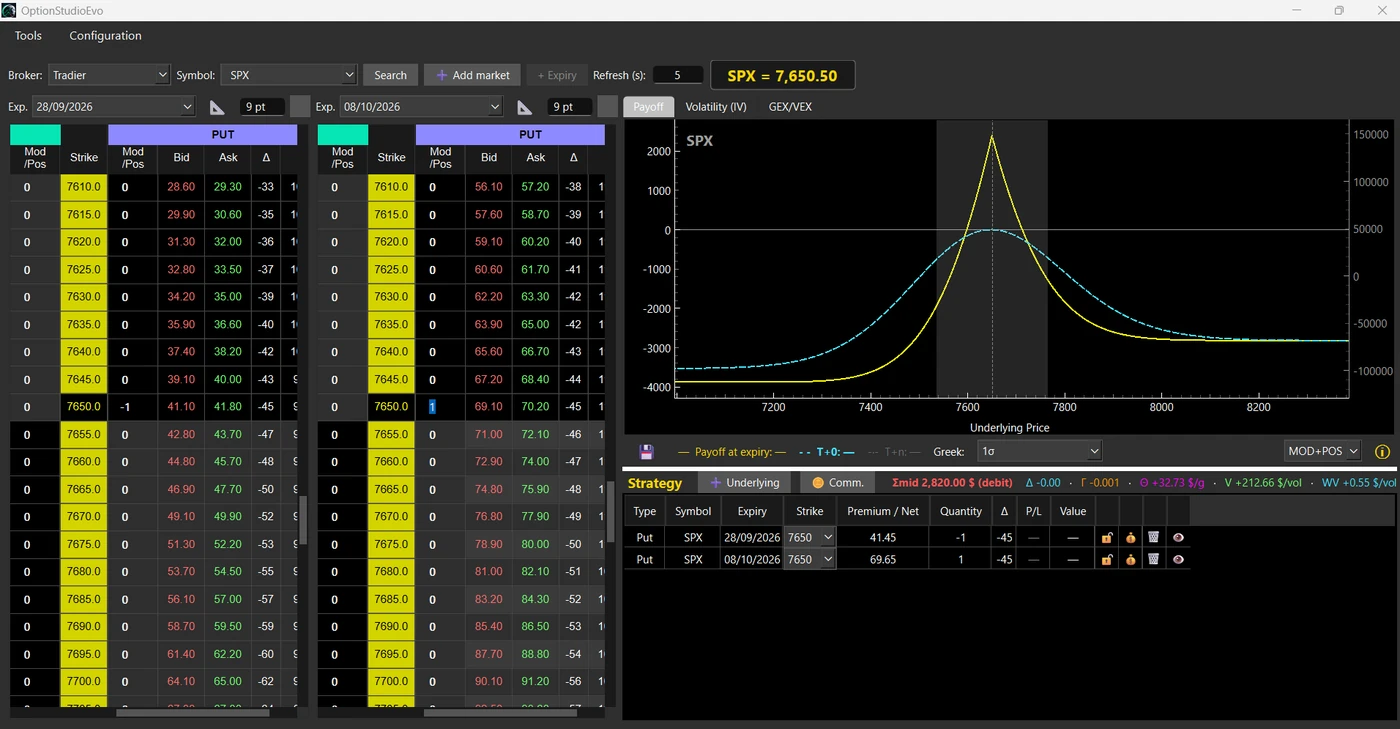Click the Add market button
1400x729 pixels.
click(x=473, y=75)
